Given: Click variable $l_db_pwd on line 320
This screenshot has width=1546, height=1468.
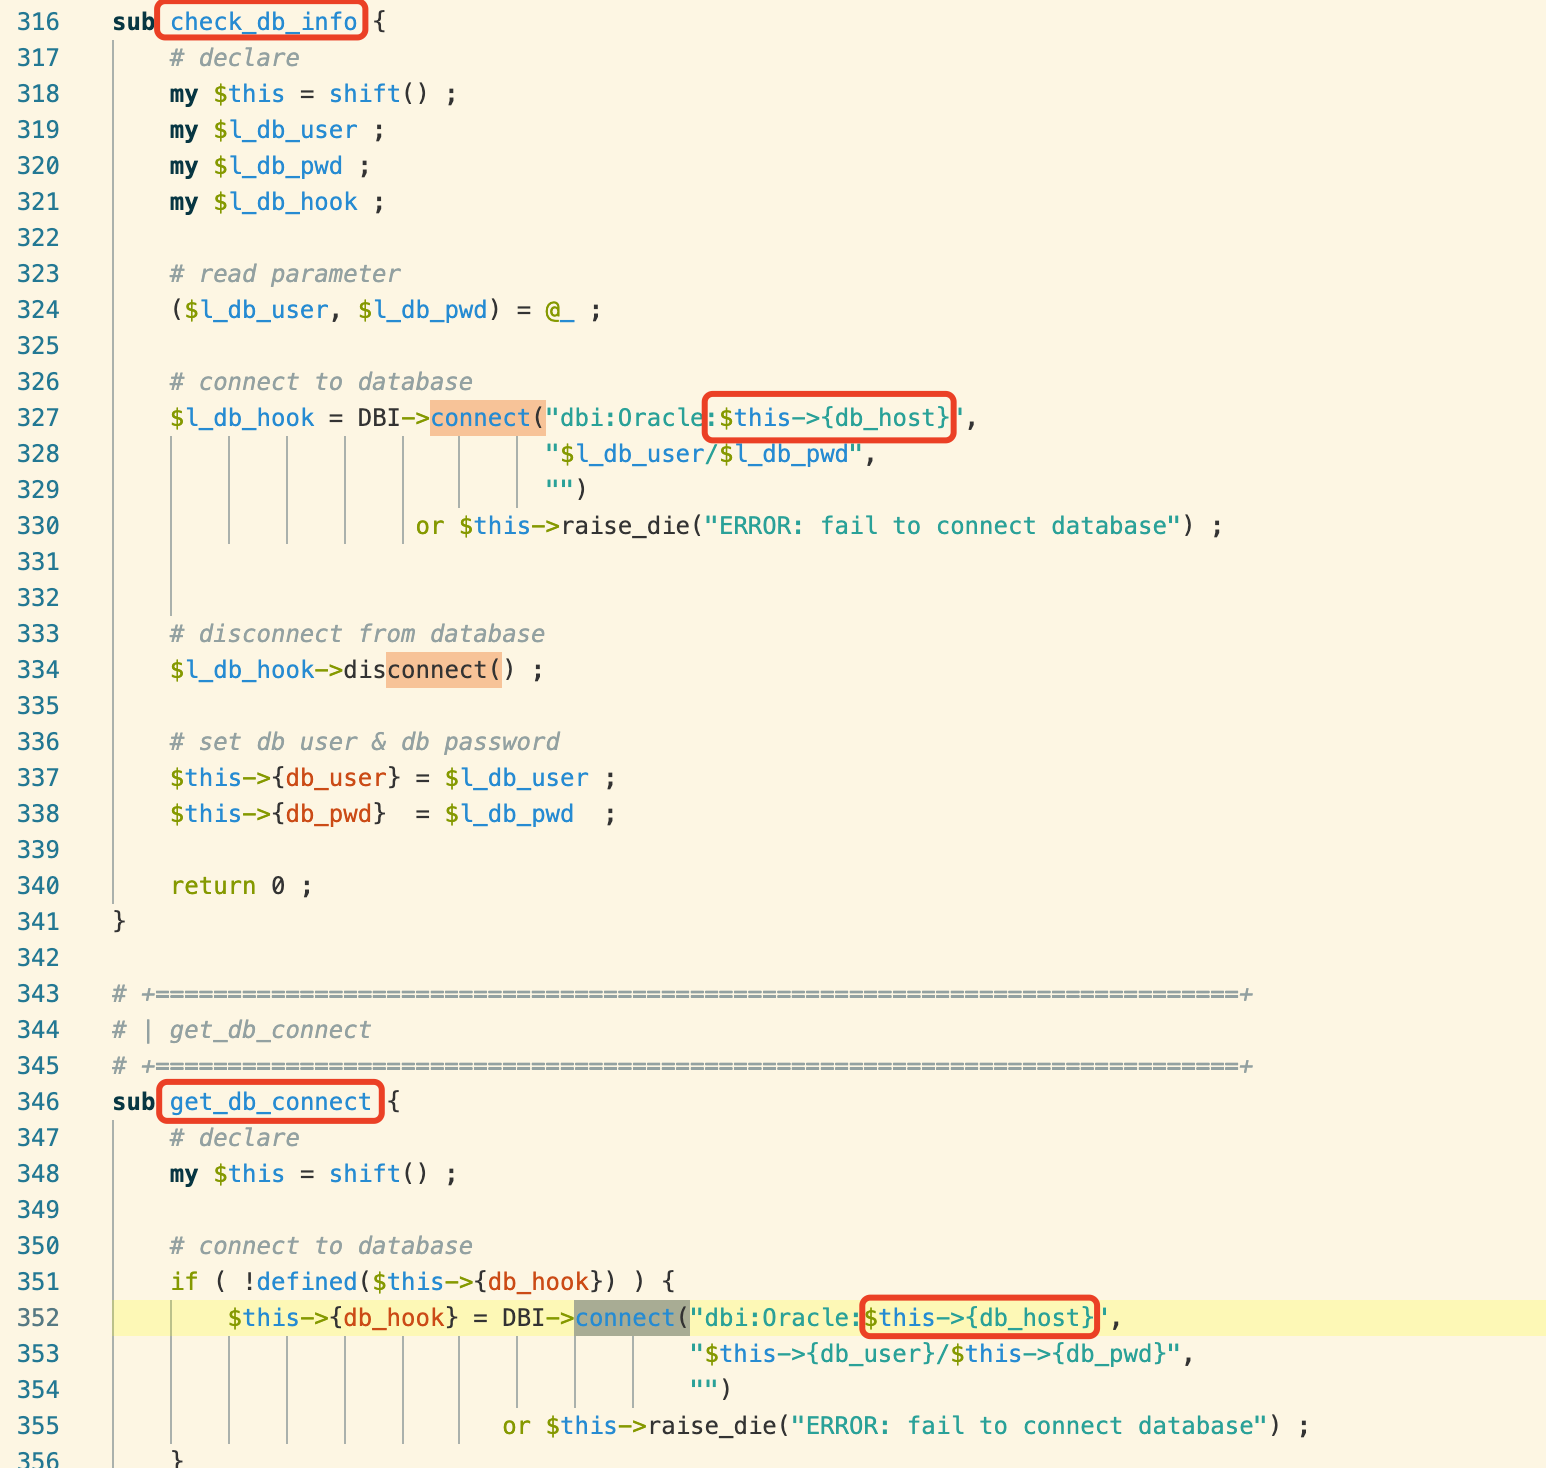Looking at the screenshot, I should pos(278,166).
